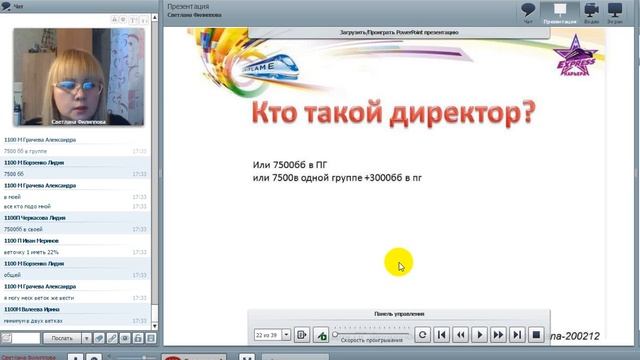The width and height of the screenshot is (640, 360).
Task: Click the chat message 'я могу неск веток же вести'
Action: pos(39,298)
